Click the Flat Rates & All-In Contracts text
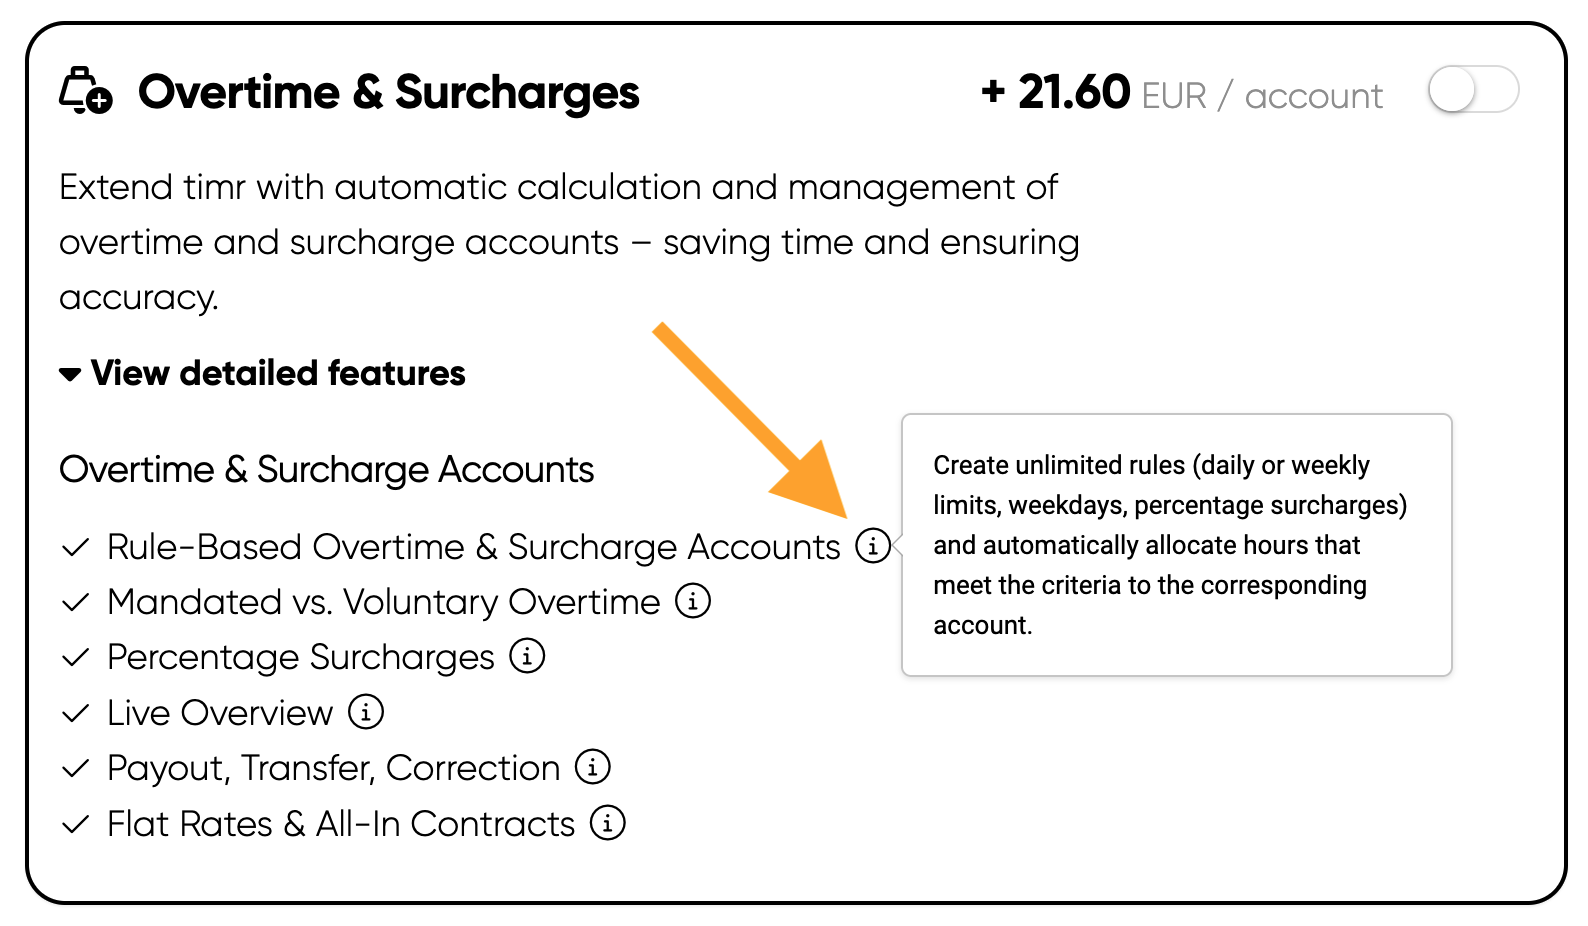This screenshot has width=1588, height=926. (x=341, y=824)
